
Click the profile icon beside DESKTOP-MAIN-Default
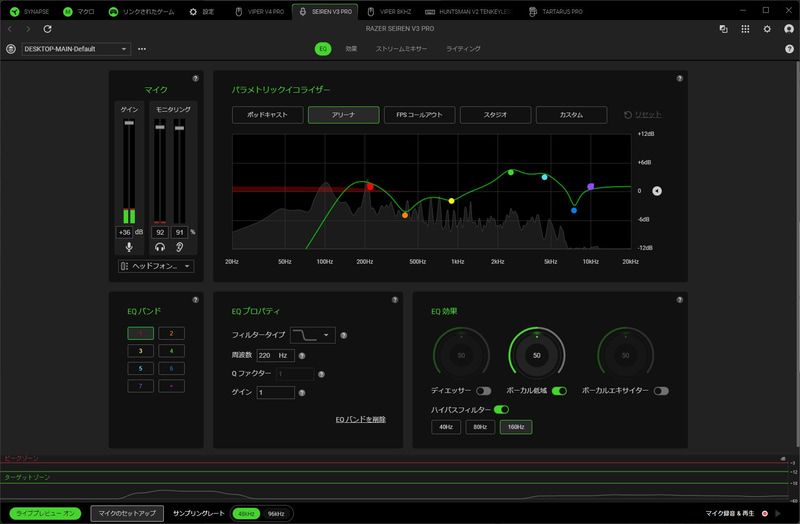(x=11, y=49)
